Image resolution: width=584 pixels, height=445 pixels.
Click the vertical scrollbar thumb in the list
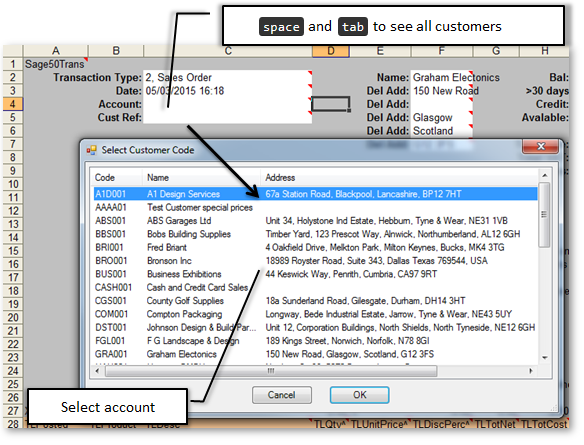pos(544,214)
